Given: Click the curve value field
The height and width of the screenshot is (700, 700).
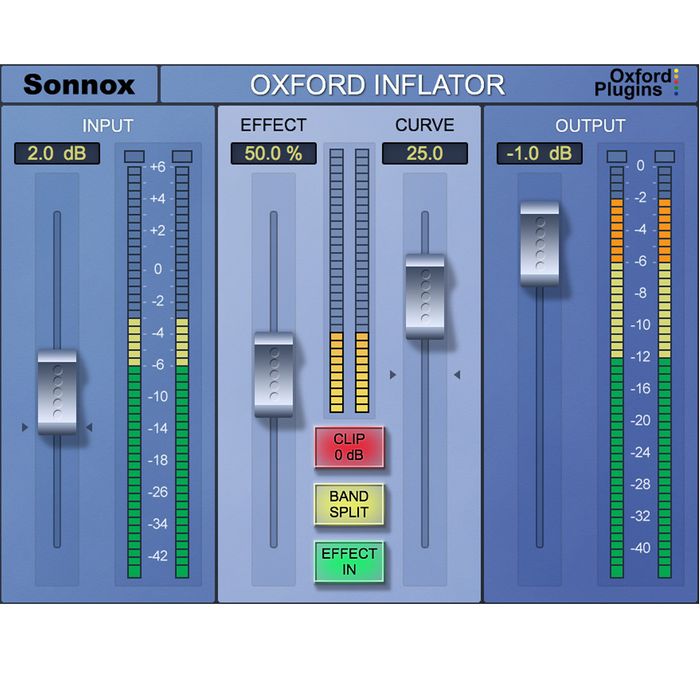Looking at the screenshot, I should point(424,154).
